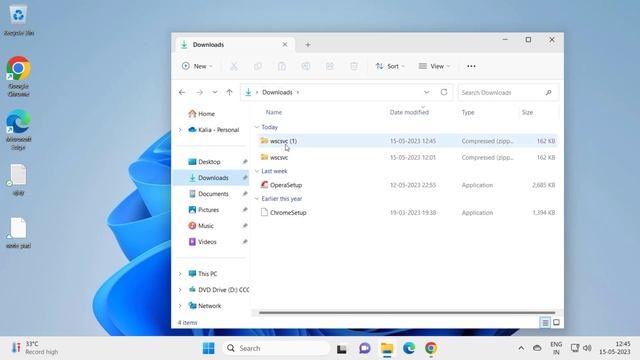
Task: Open the View layout dropdown
Action: [x=434, y=66]
